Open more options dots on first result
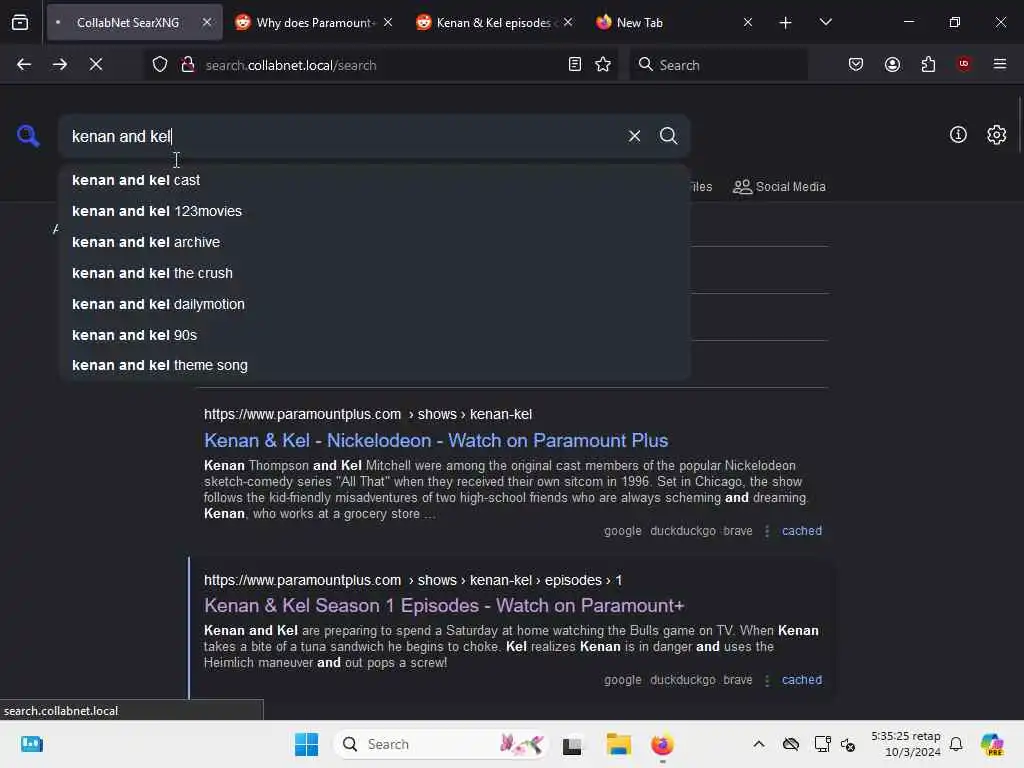 tap(767, 531)
